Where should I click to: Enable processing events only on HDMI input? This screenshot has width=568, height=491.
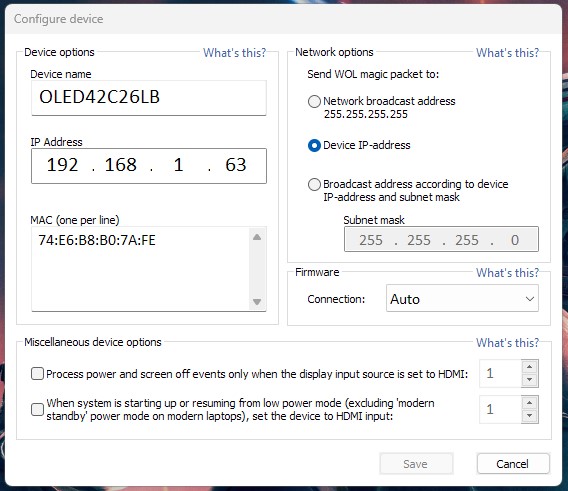coord(37,374)
